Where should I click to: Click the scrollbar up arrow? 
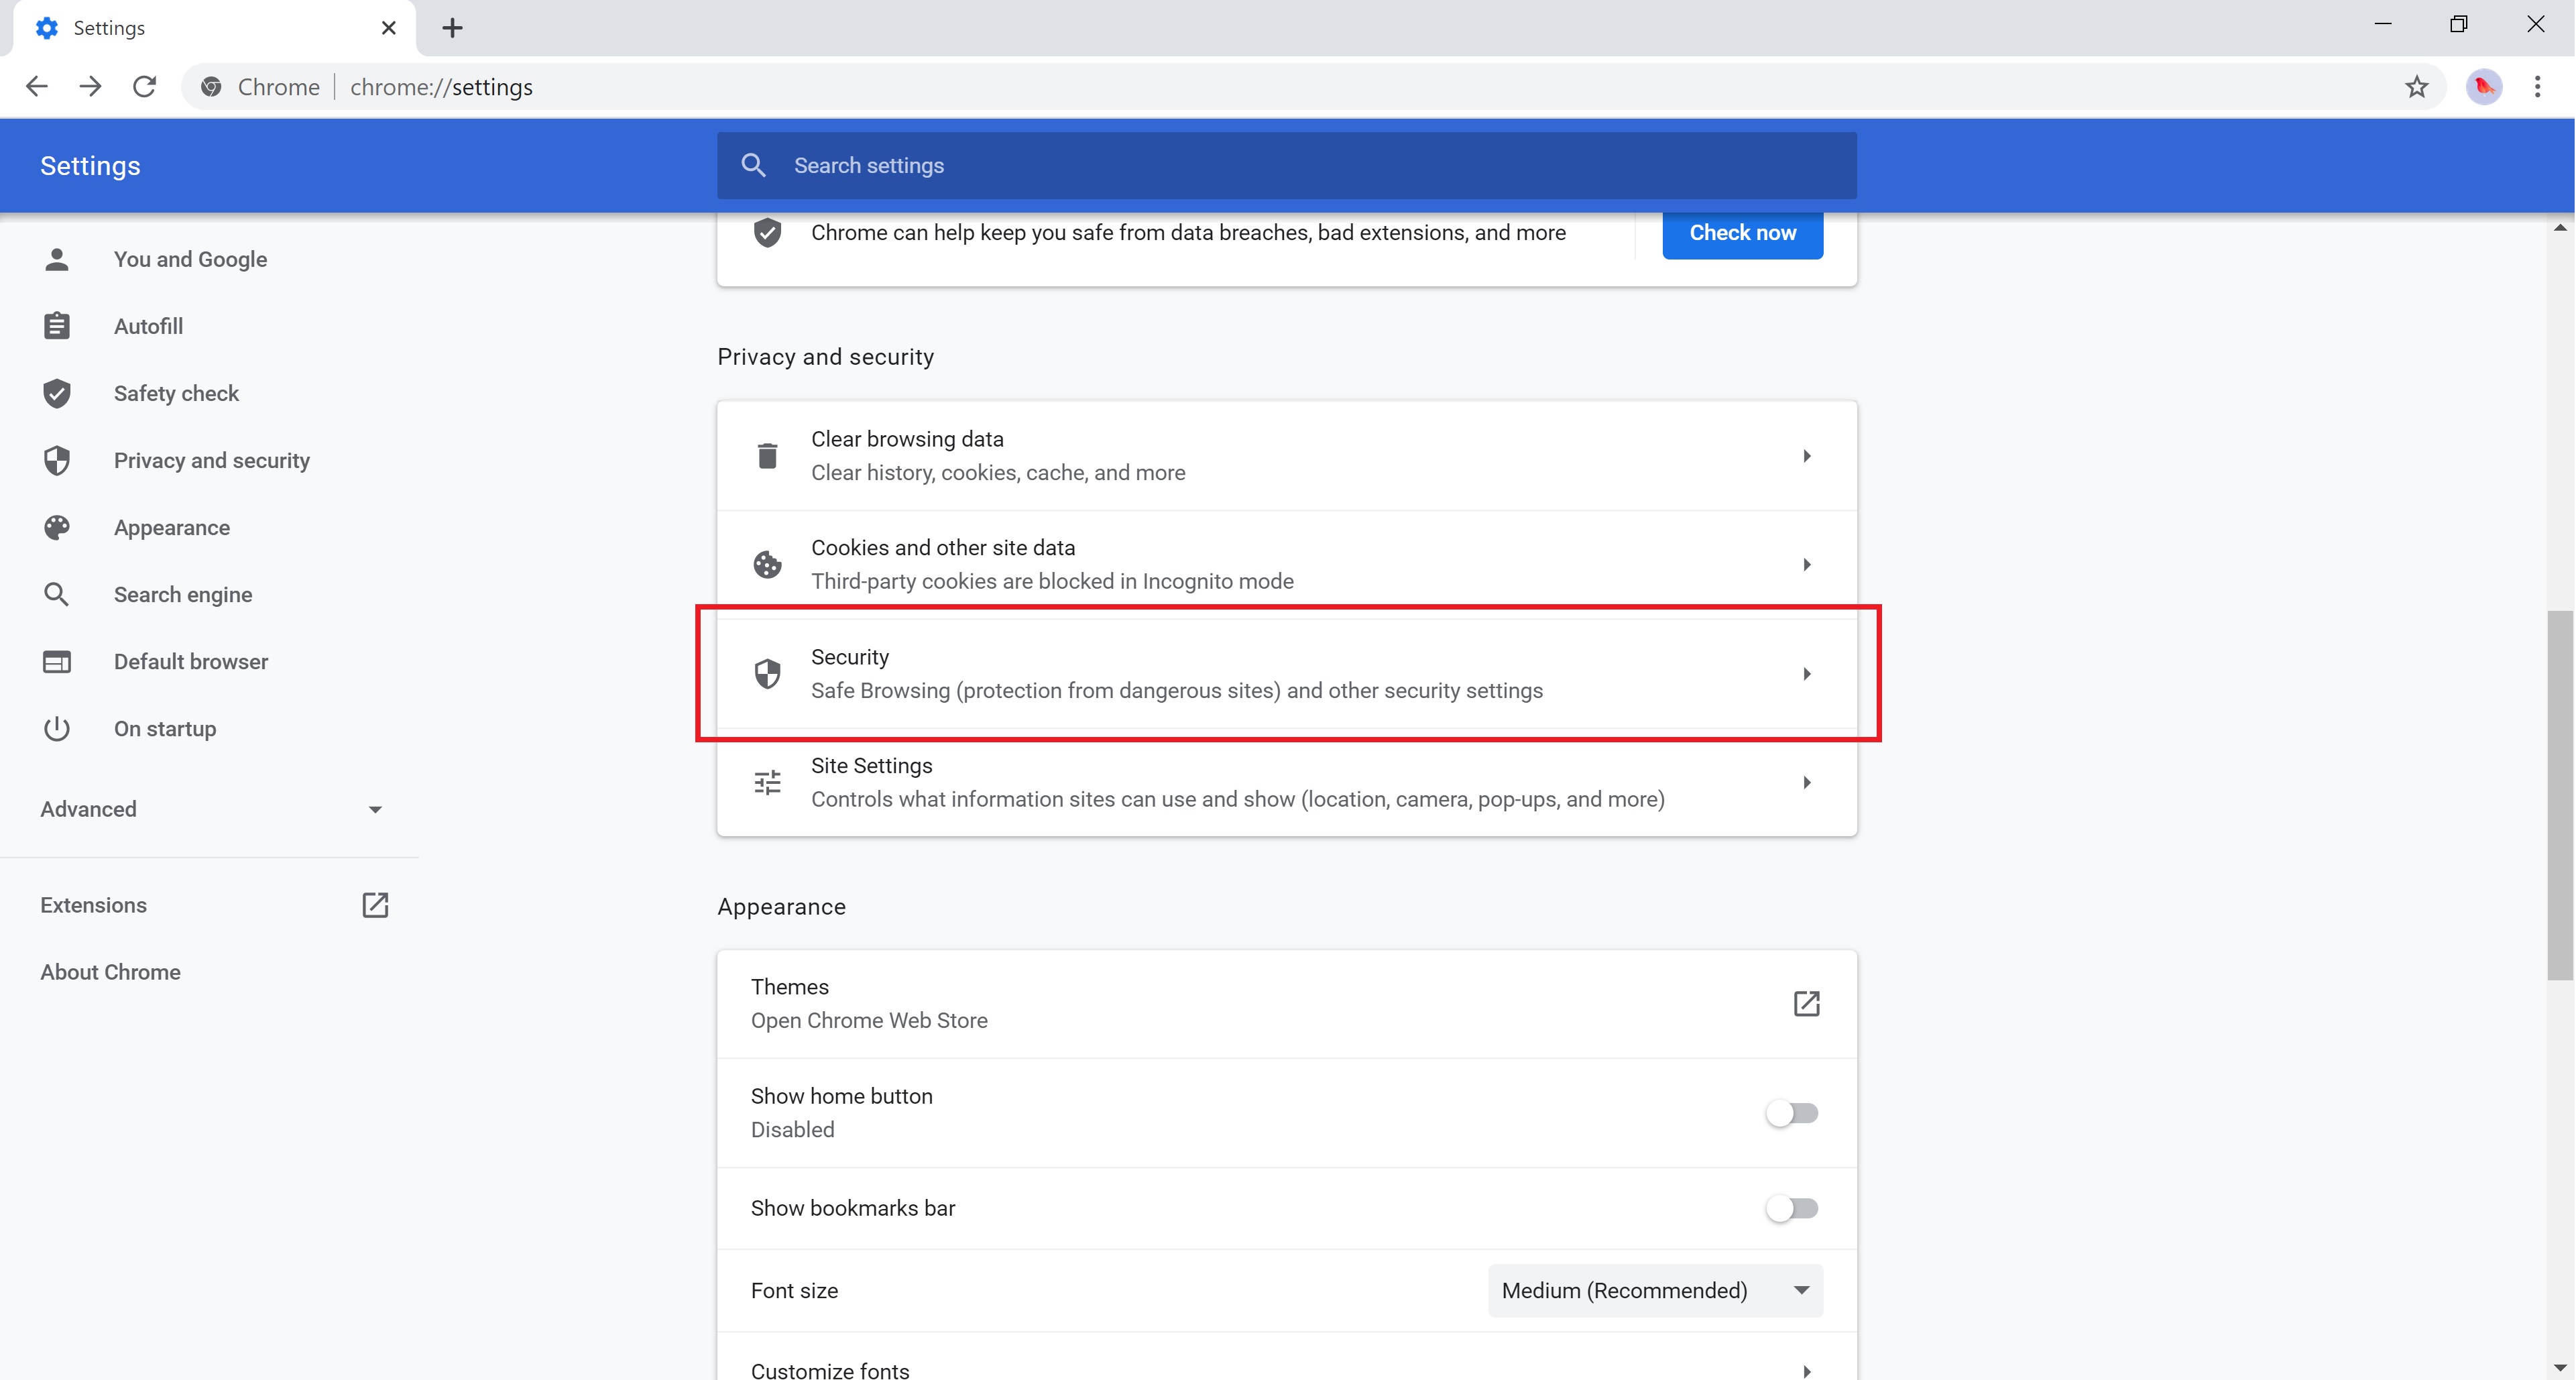tap(2560, 228)
